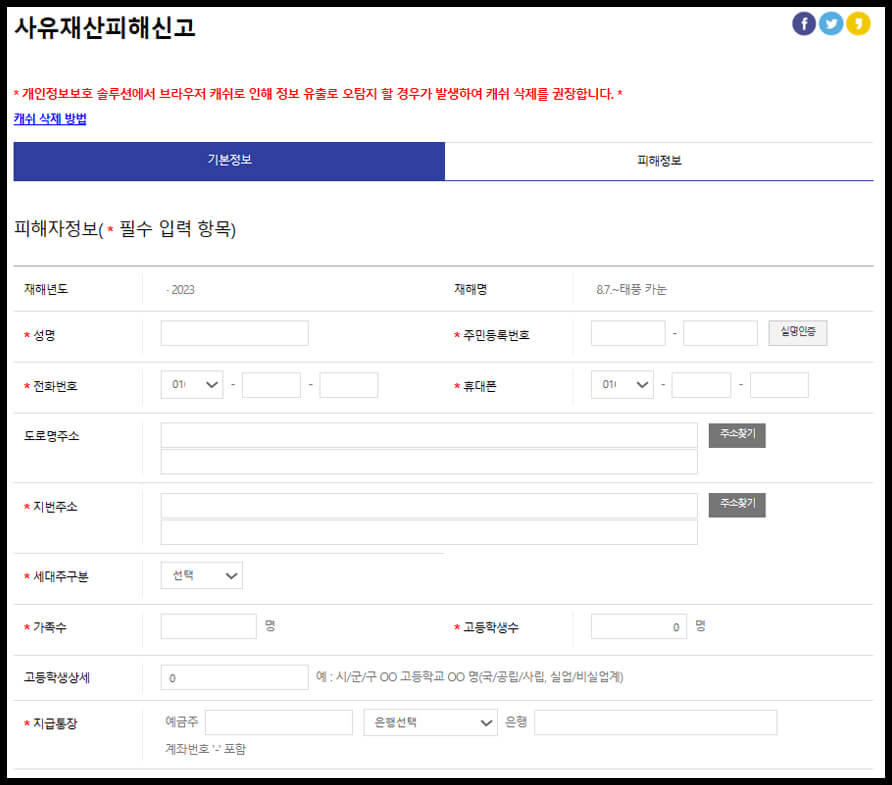
Task: Click the 가족수 family count field
Action: [208, 625]
